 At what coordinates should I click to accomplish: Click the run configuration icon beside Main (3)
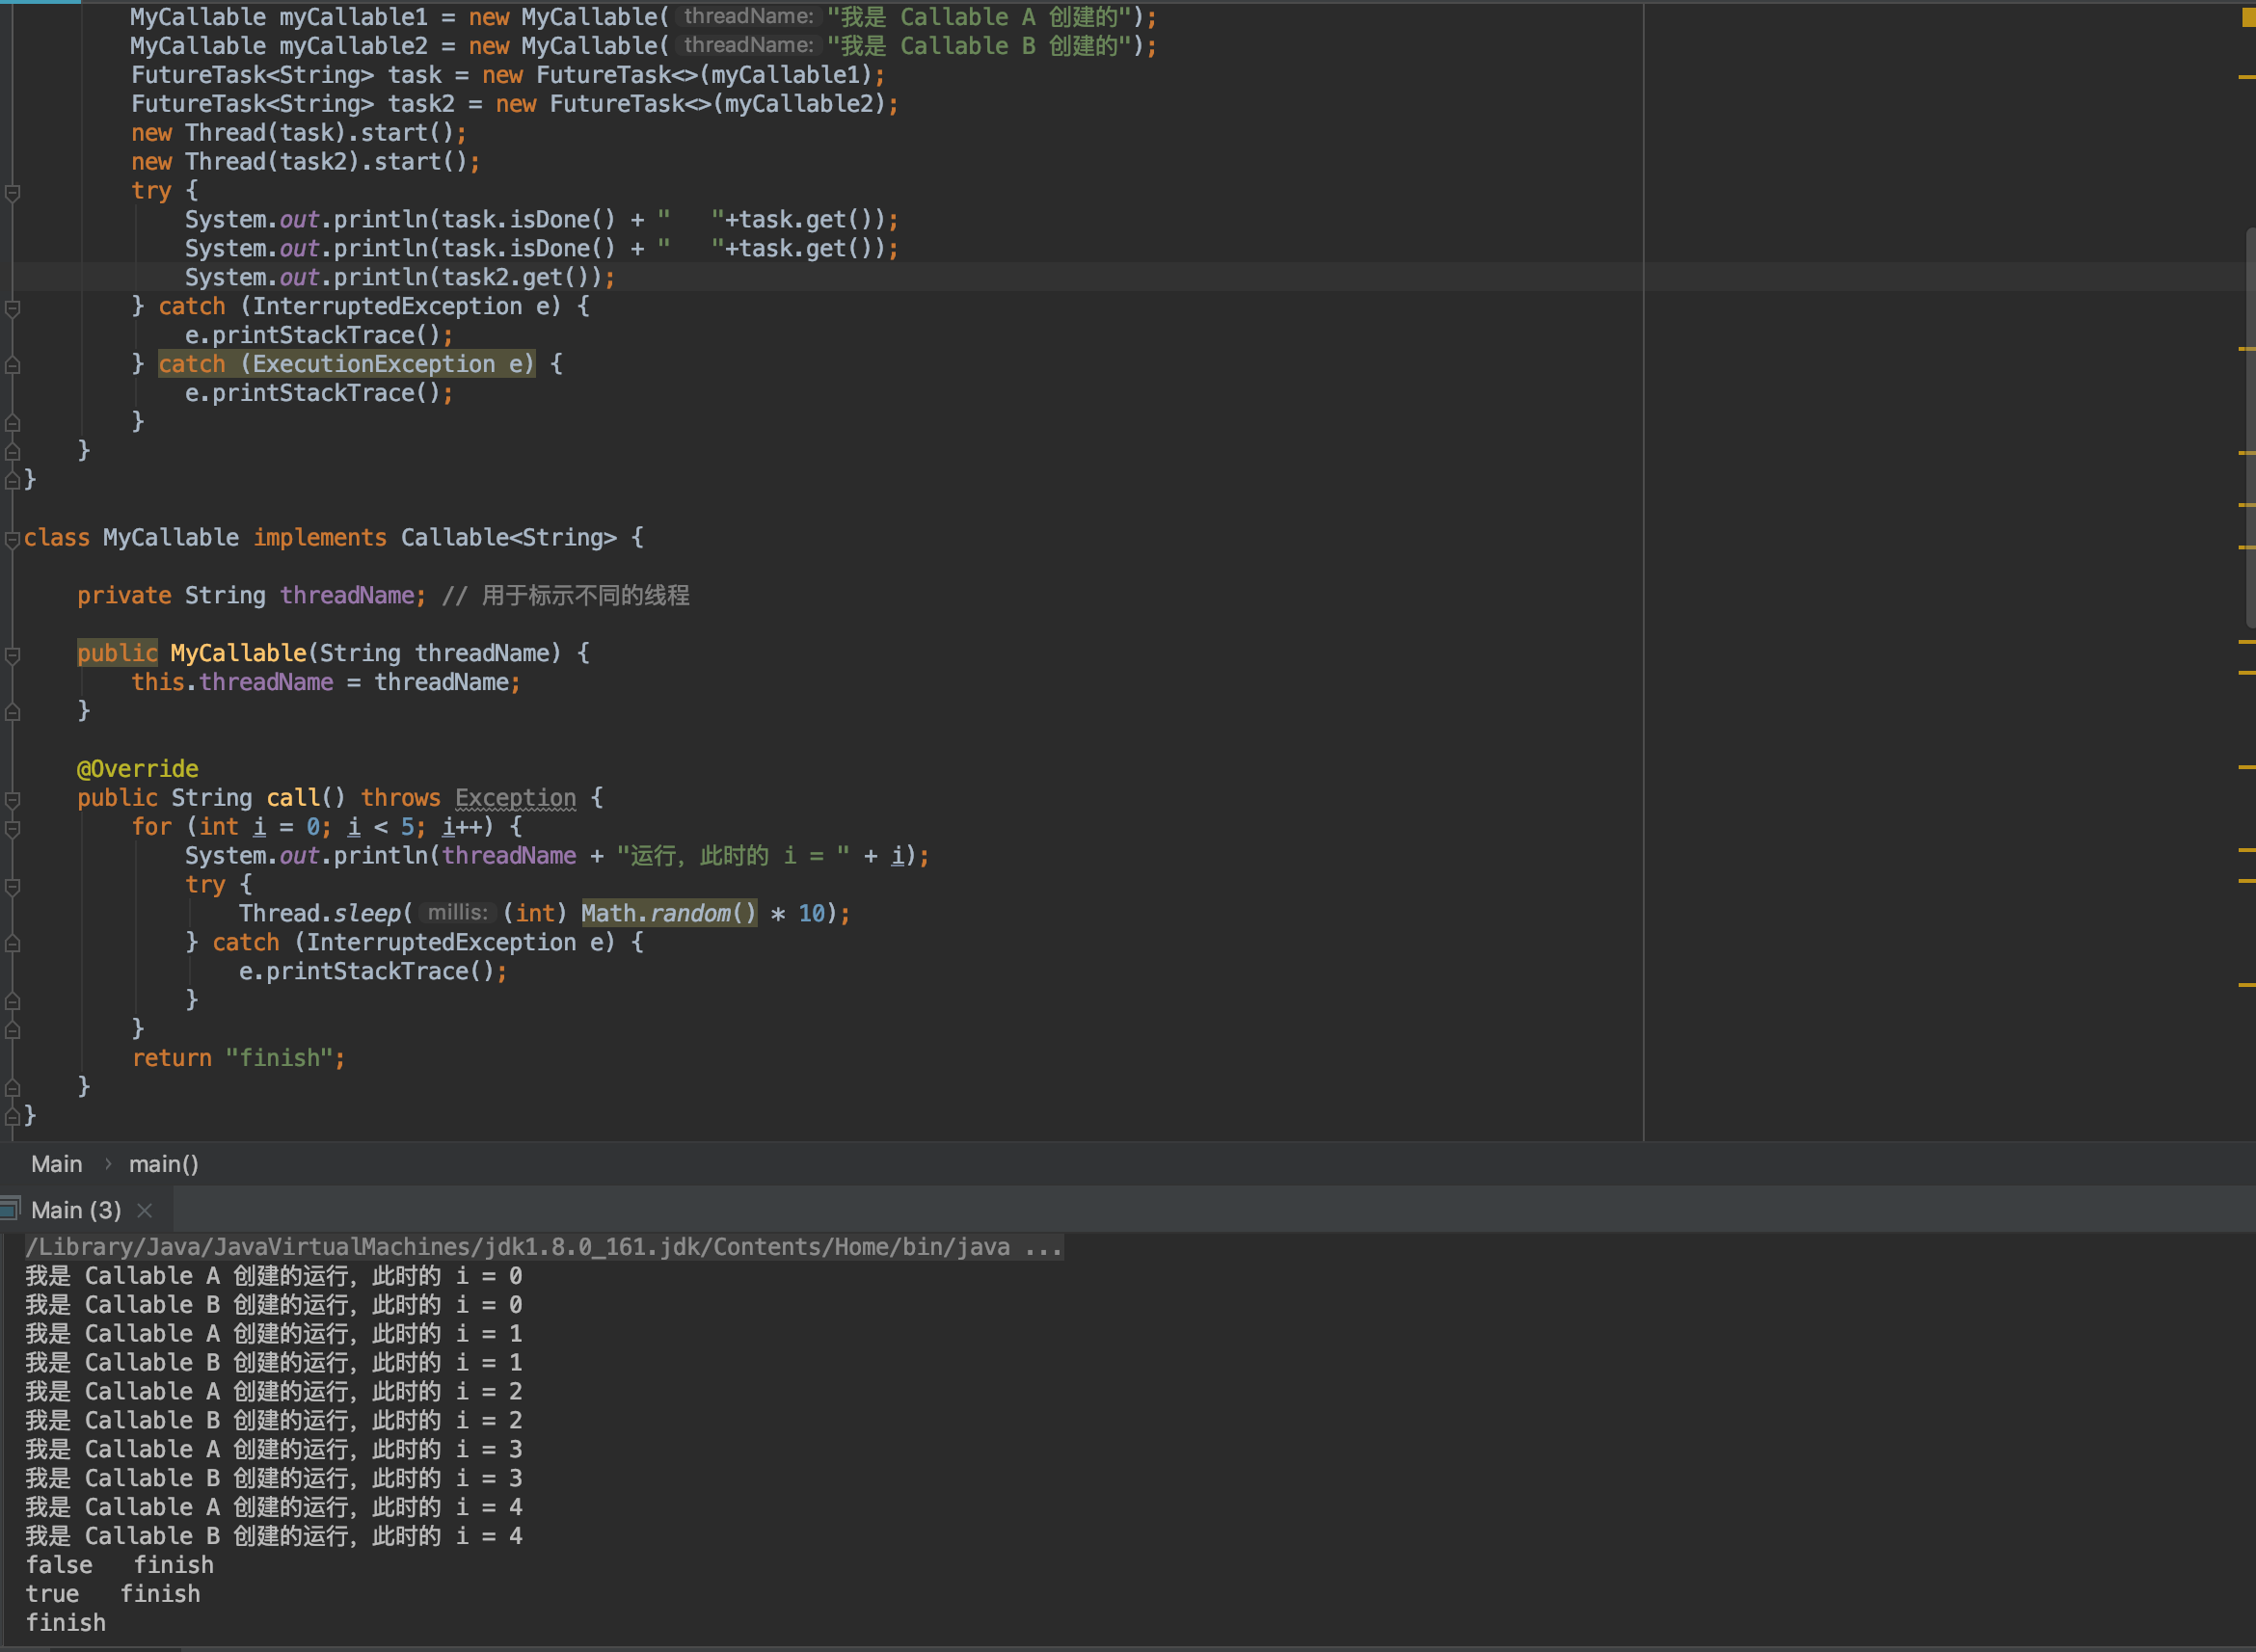pyautogui.click(x=10, y=1209)
